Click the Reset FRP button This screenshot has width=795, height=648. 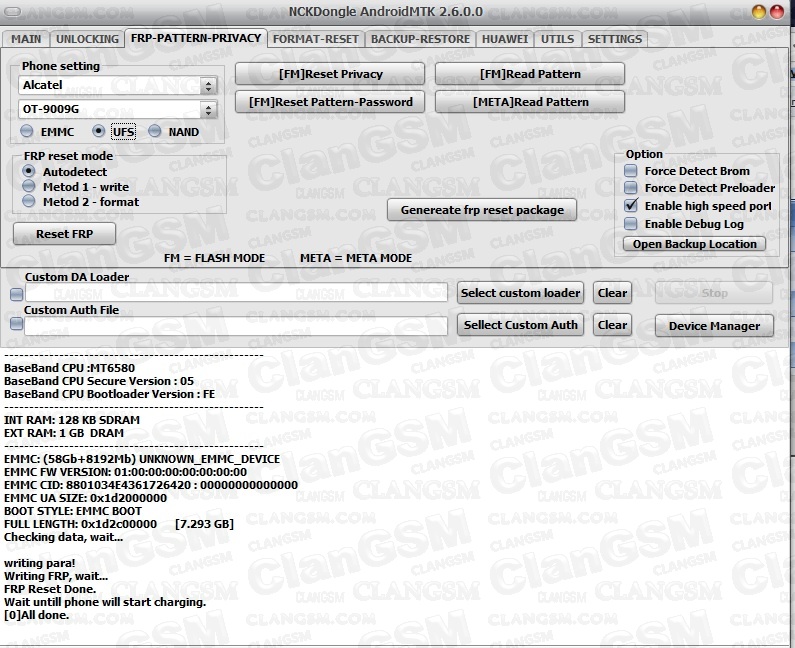click(x=64, y=234)
